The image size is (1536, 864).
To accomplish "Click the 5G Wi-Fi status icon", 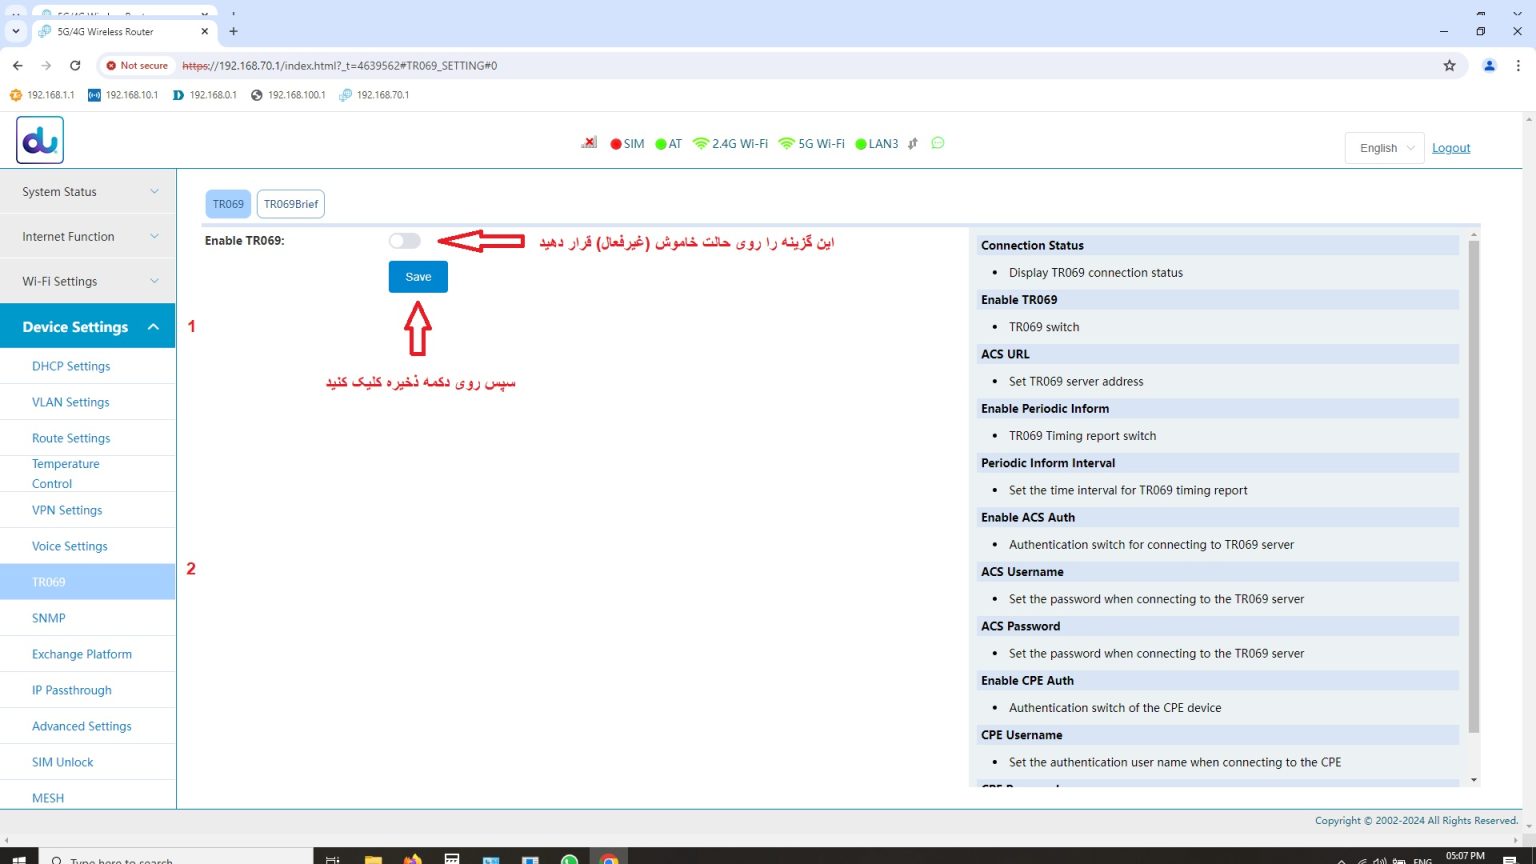I will point(786,144).
